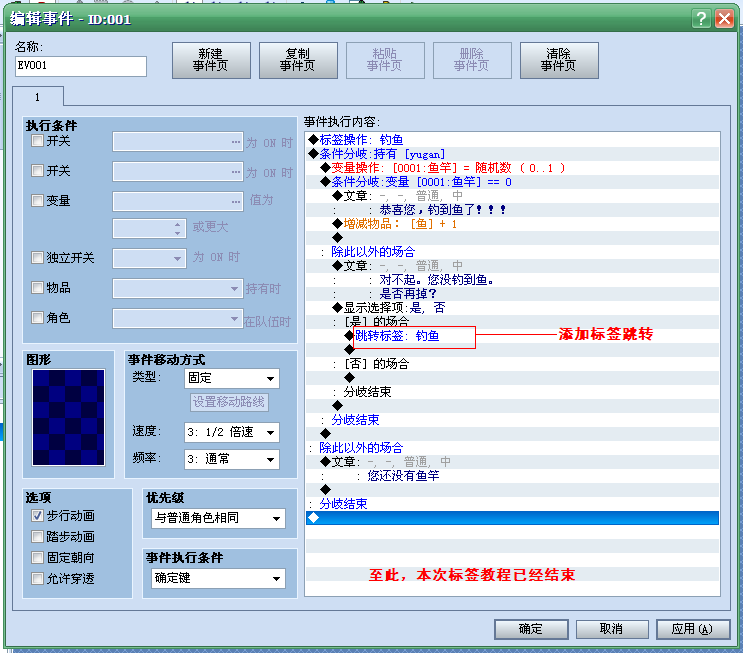Open the 角色 dropdown
The height and width of the screenshot is (653, 743).
click(x=178, y=318)
